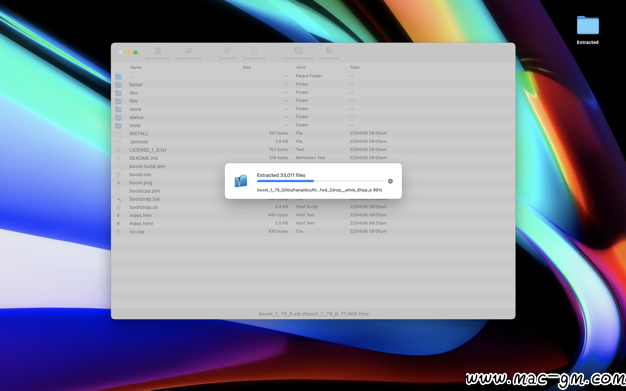Click the Open Archive toolbar icon
626x391 pixels.
[189, 51]
